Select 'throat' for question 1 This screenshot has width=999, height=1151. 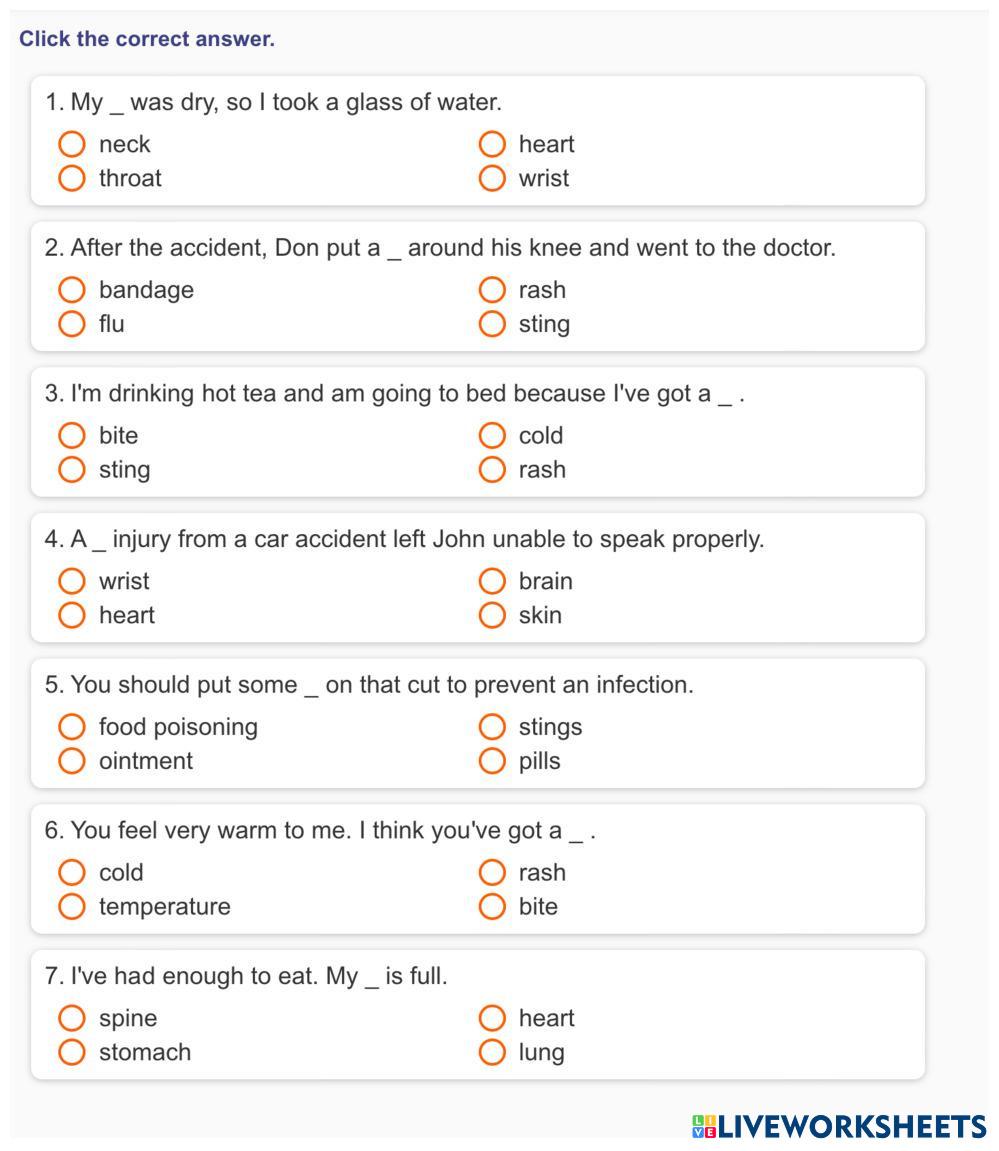72,178
